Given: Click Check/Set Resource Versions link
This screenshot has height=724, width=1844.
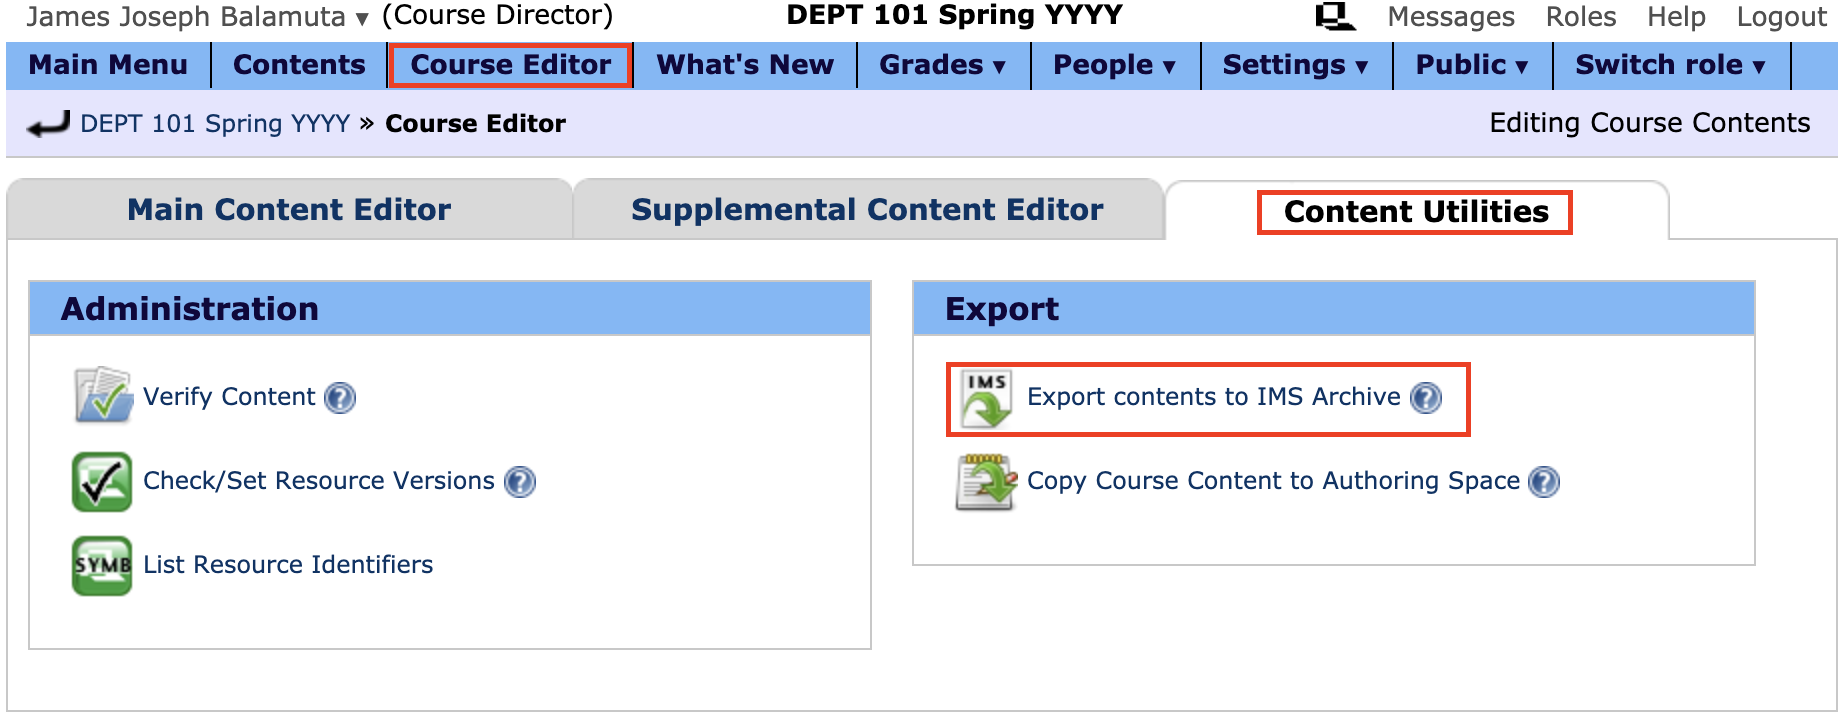Looking at the screenshot, I should (x=319, y=481).
